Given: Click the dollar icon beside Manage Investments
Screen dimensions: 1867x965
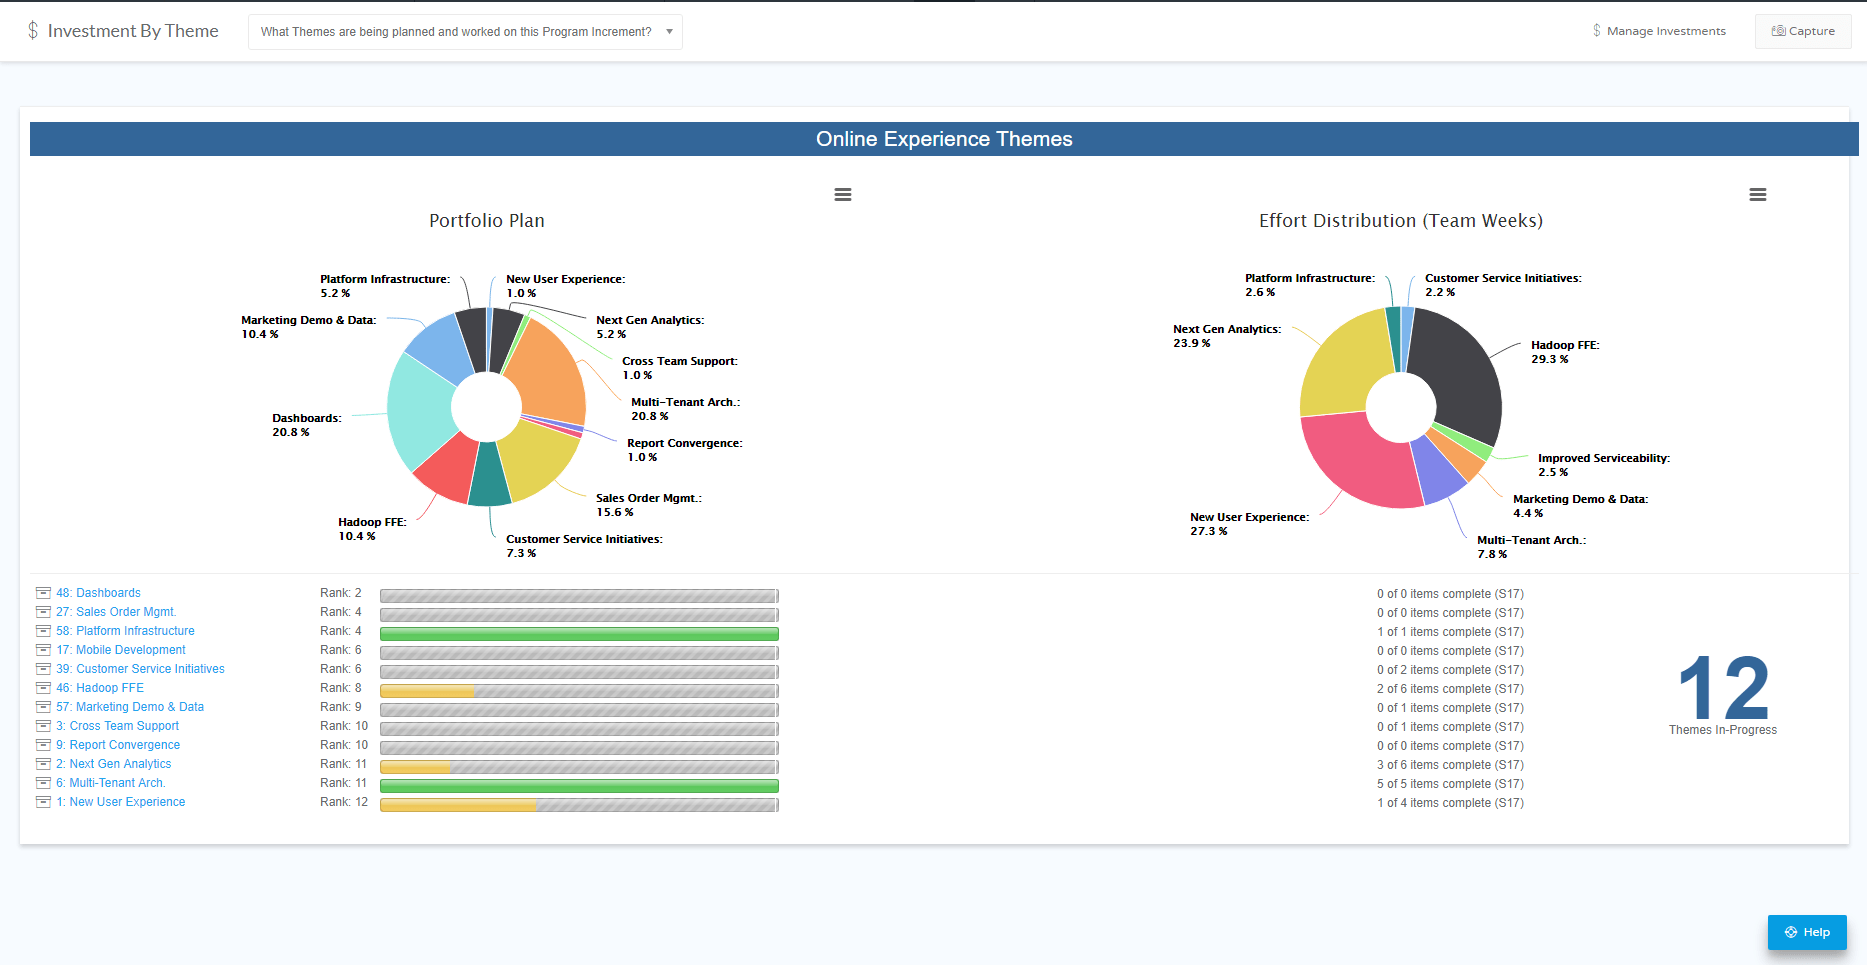Looking at the screenshot, I should coord(1596,31).
